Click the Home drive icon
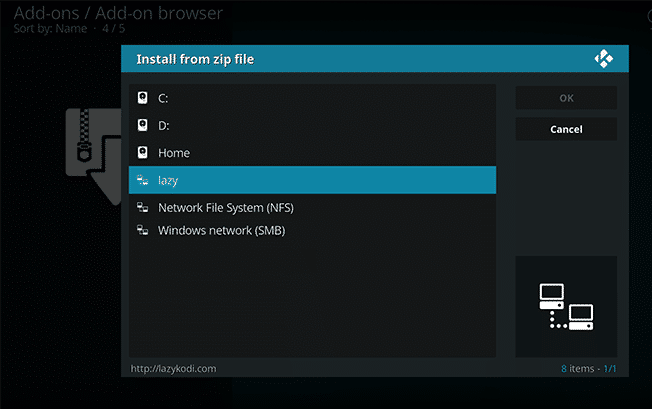The image size is (652, 409). [143, 153]
